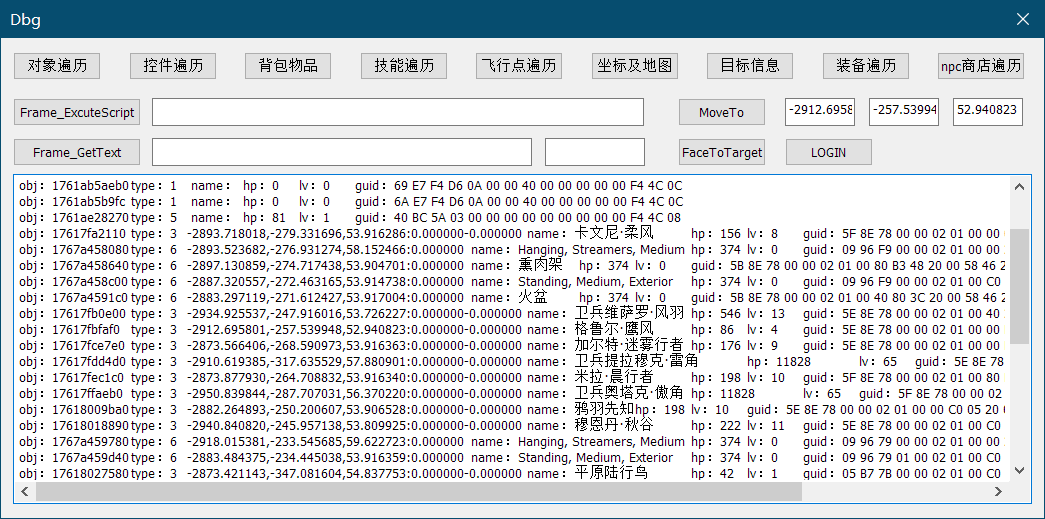Screen dimensions: 1045x519
Task: Select the row named 加尔特·迷雾行者
Action: point(512,346)
